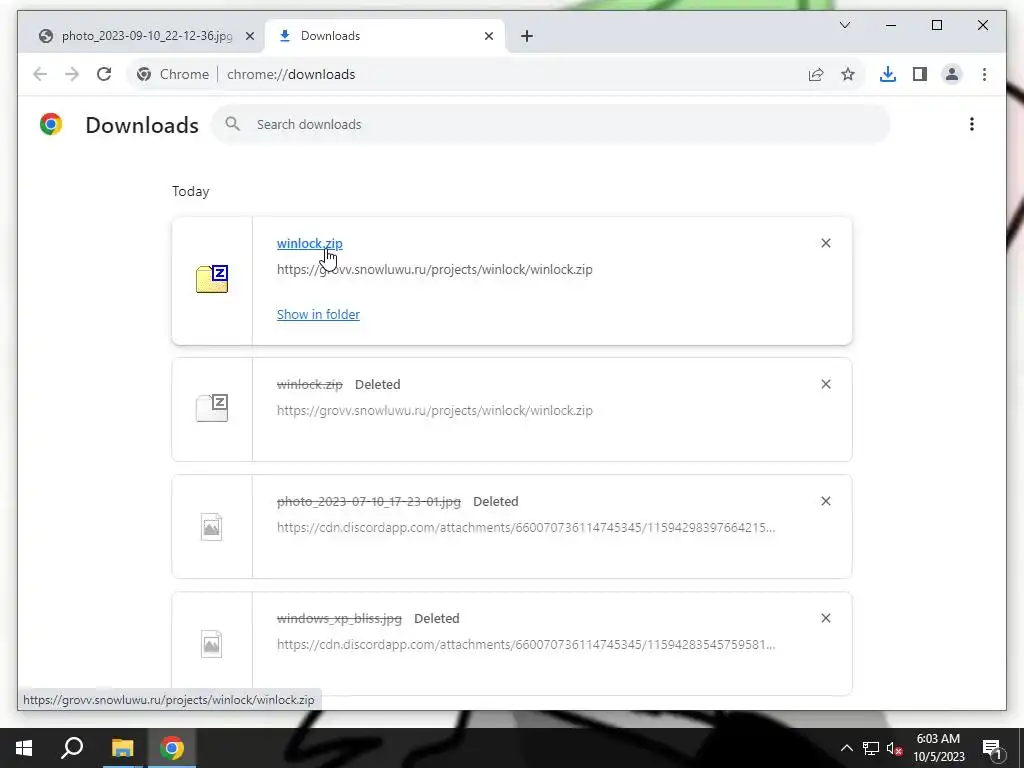Screen dimensions: 1024x768
Task: Click the Today date heading
Action: pos(191,191)
